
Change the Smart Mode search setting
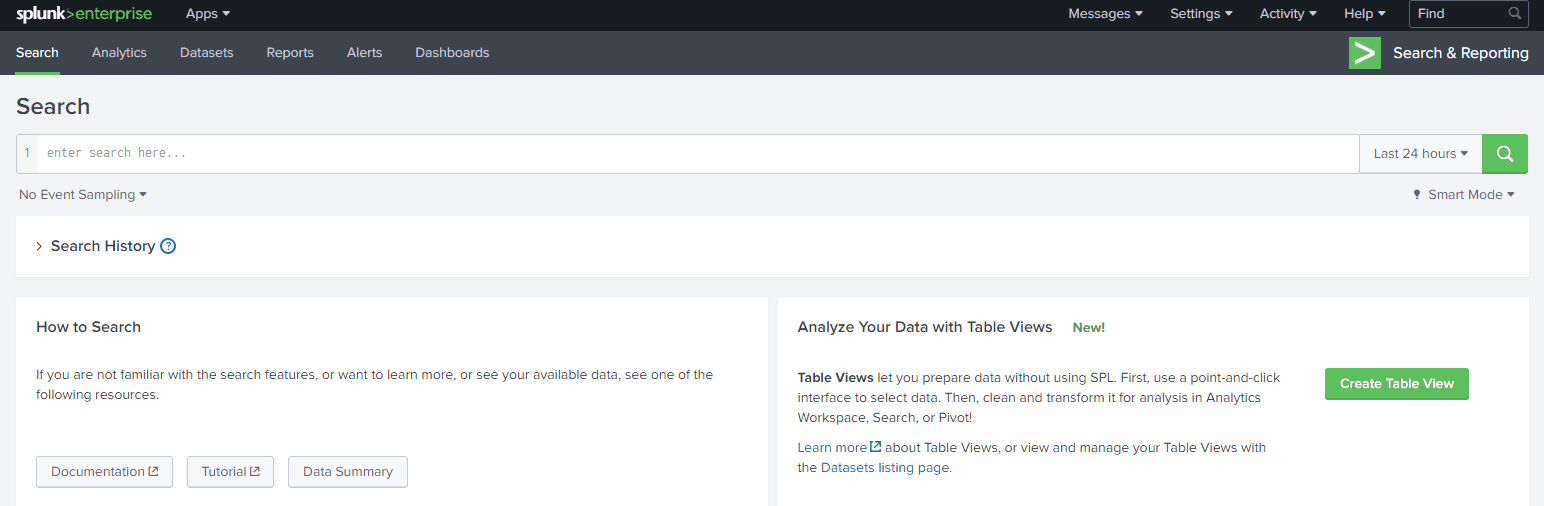(x=1463, y=195)
